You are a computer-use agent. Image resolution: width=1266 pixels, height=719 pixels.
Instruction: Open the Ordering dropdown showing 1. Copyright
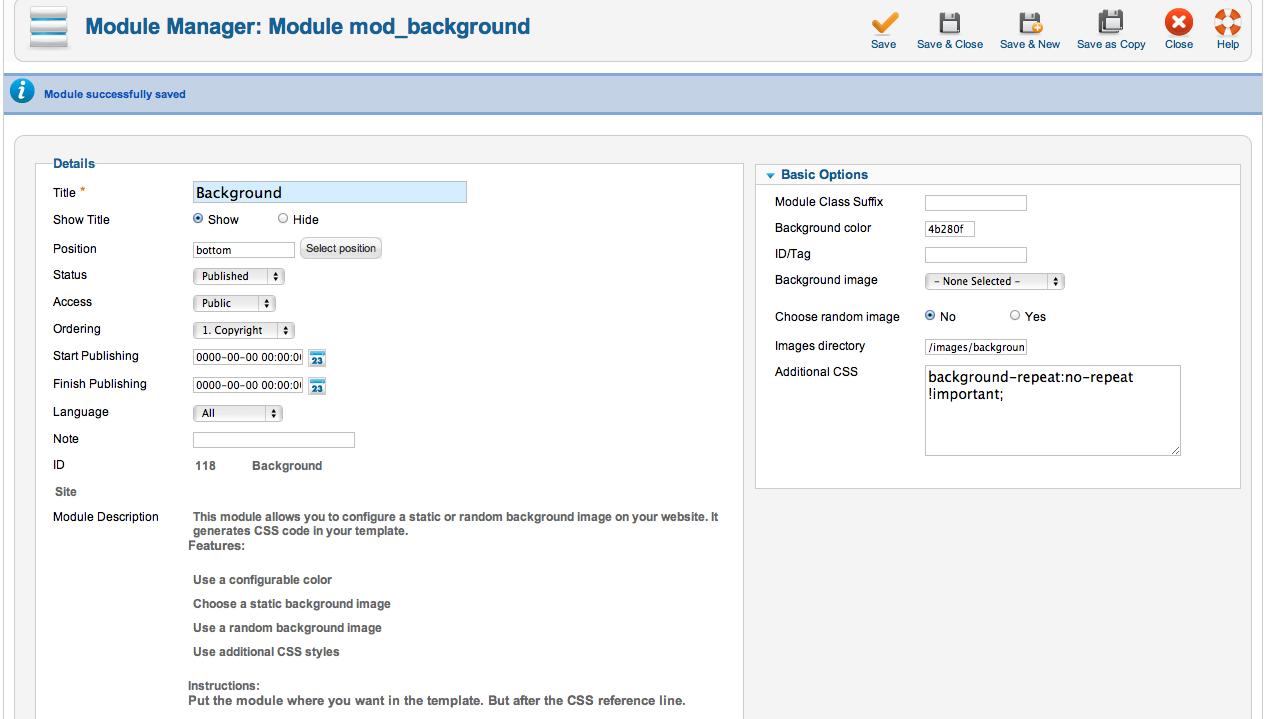[x=243, y=330]
